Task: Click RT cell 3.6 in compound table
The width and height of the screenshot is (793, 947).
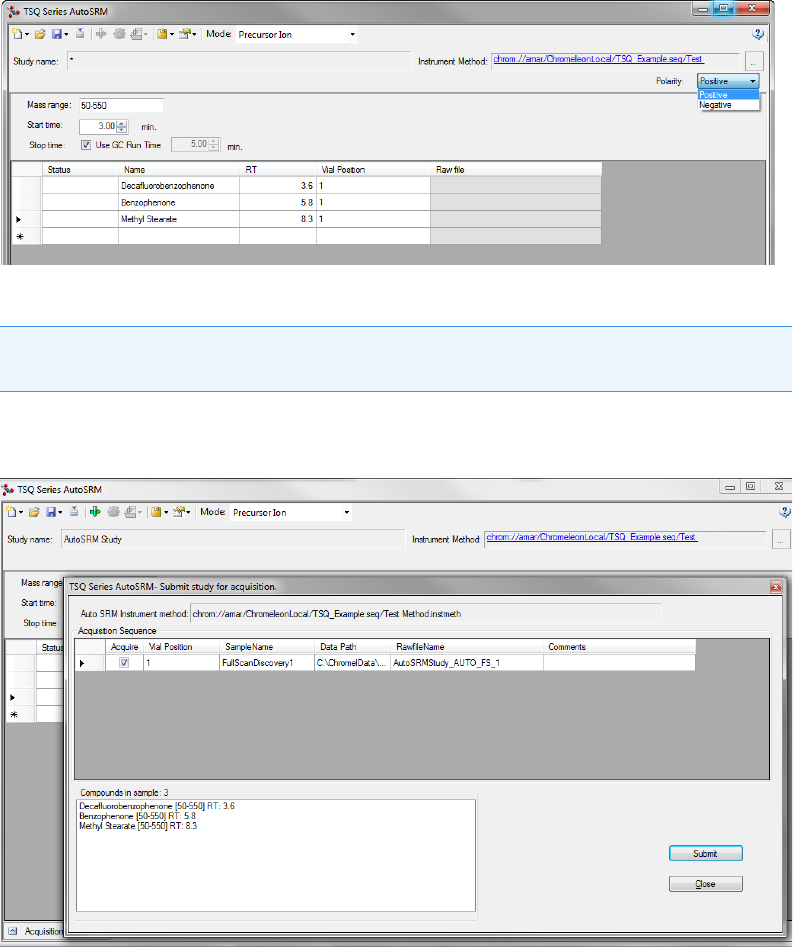Action: (x=278, y=185)
